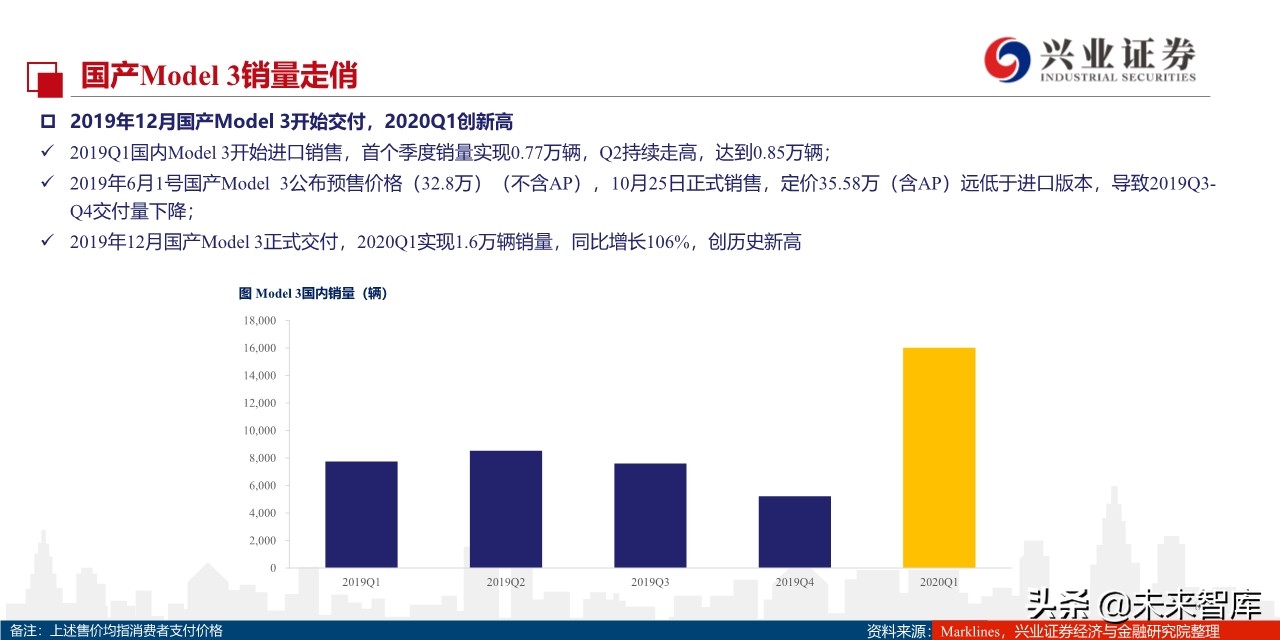The width and height of the screenshot is (1280, 640).
Task: Select the 2020Q1 x-axis label
Action: [942, 580]
